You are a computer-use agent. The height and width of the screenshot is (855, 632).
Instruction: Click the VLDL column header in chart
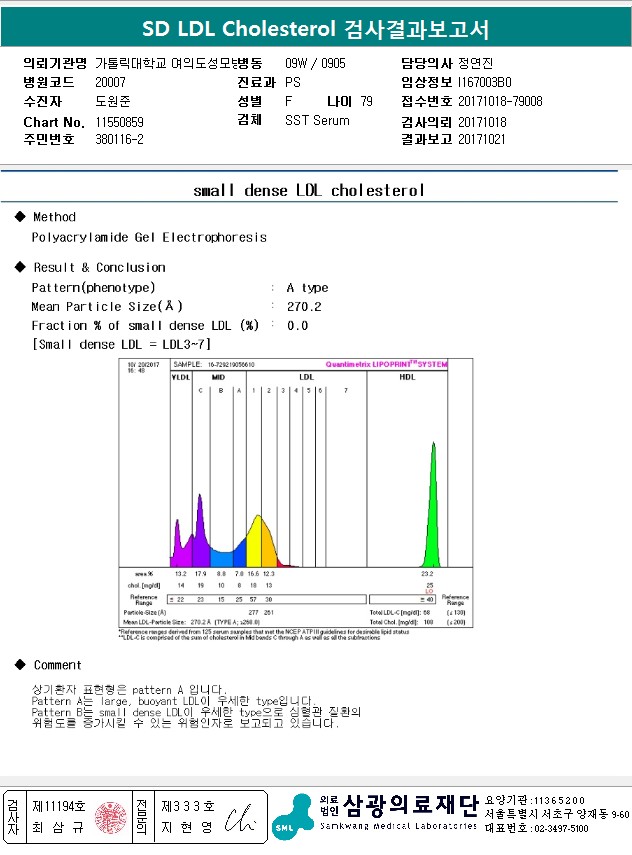pyautogui.click(x=181, y=377)
